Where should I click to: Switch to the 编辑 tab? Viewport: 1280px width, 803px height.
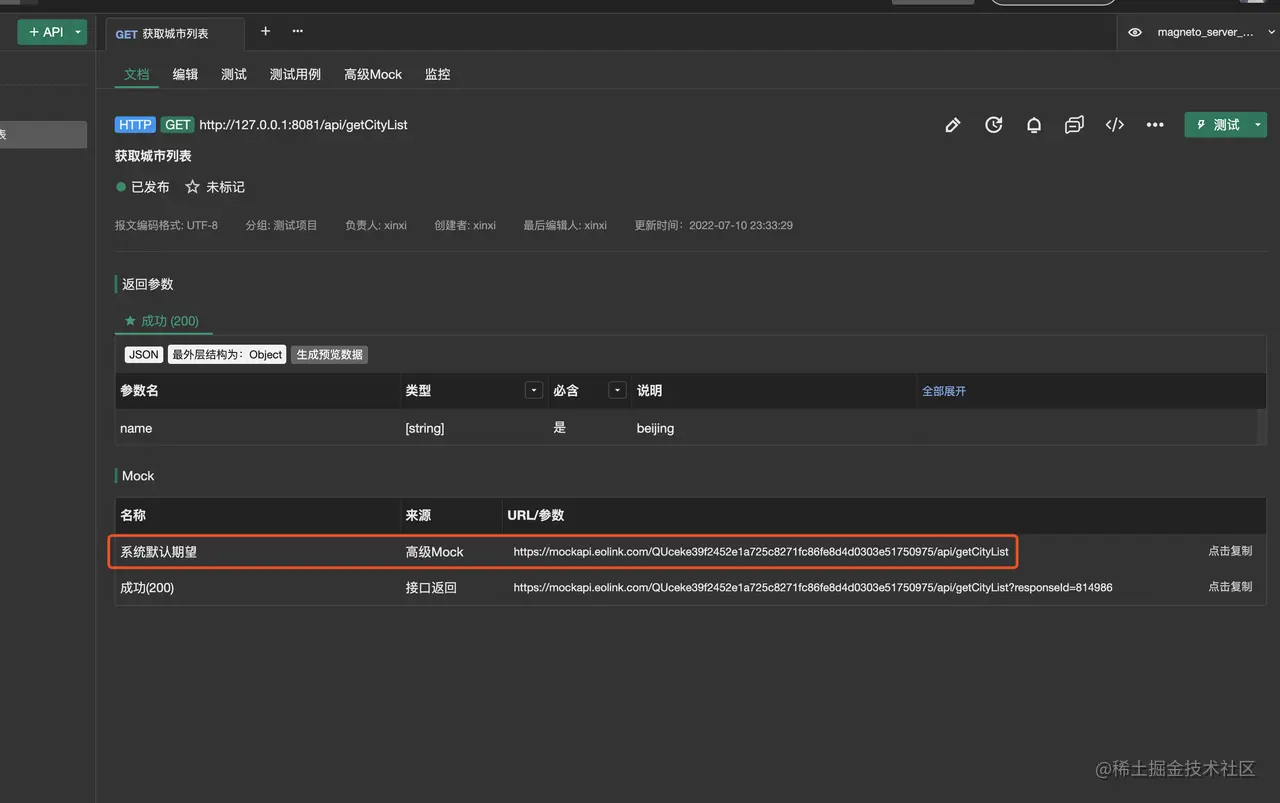click(185, 74)
